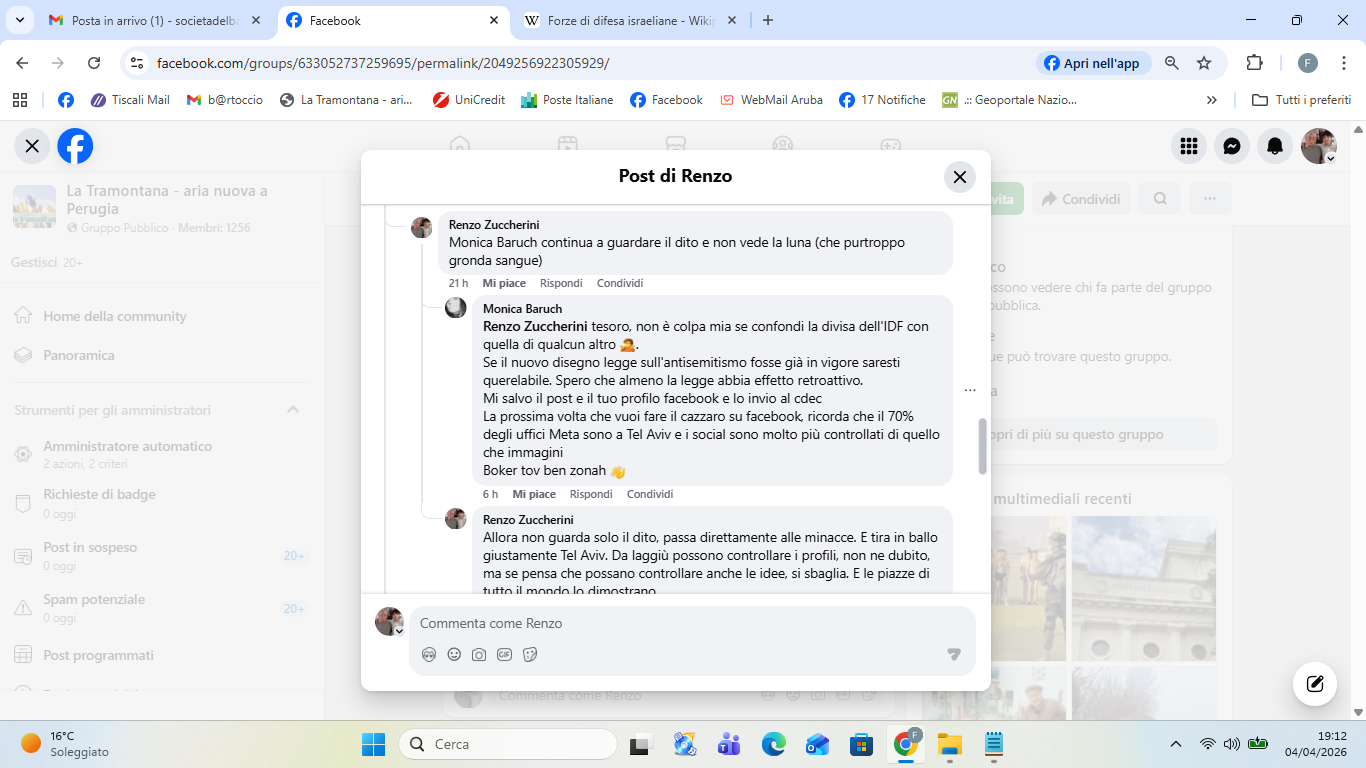Open Messenger from the top bar
Viewport: 1366px width, 768px height.
1232,146
